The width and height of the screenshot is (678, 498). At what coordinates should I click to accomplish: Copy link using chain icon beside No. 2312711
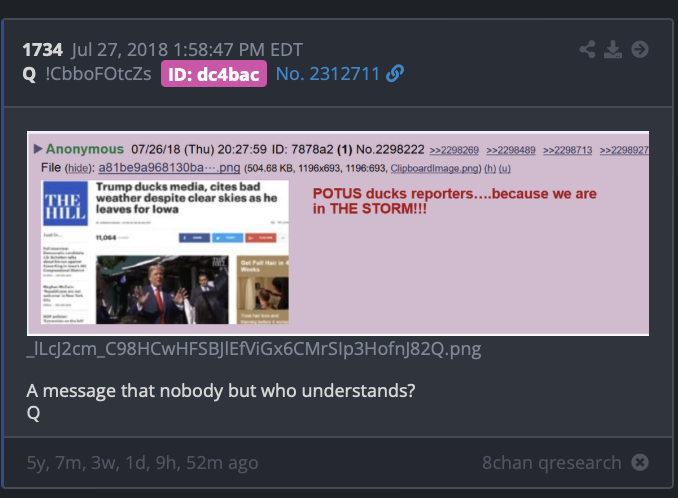[x=395, y=73]
